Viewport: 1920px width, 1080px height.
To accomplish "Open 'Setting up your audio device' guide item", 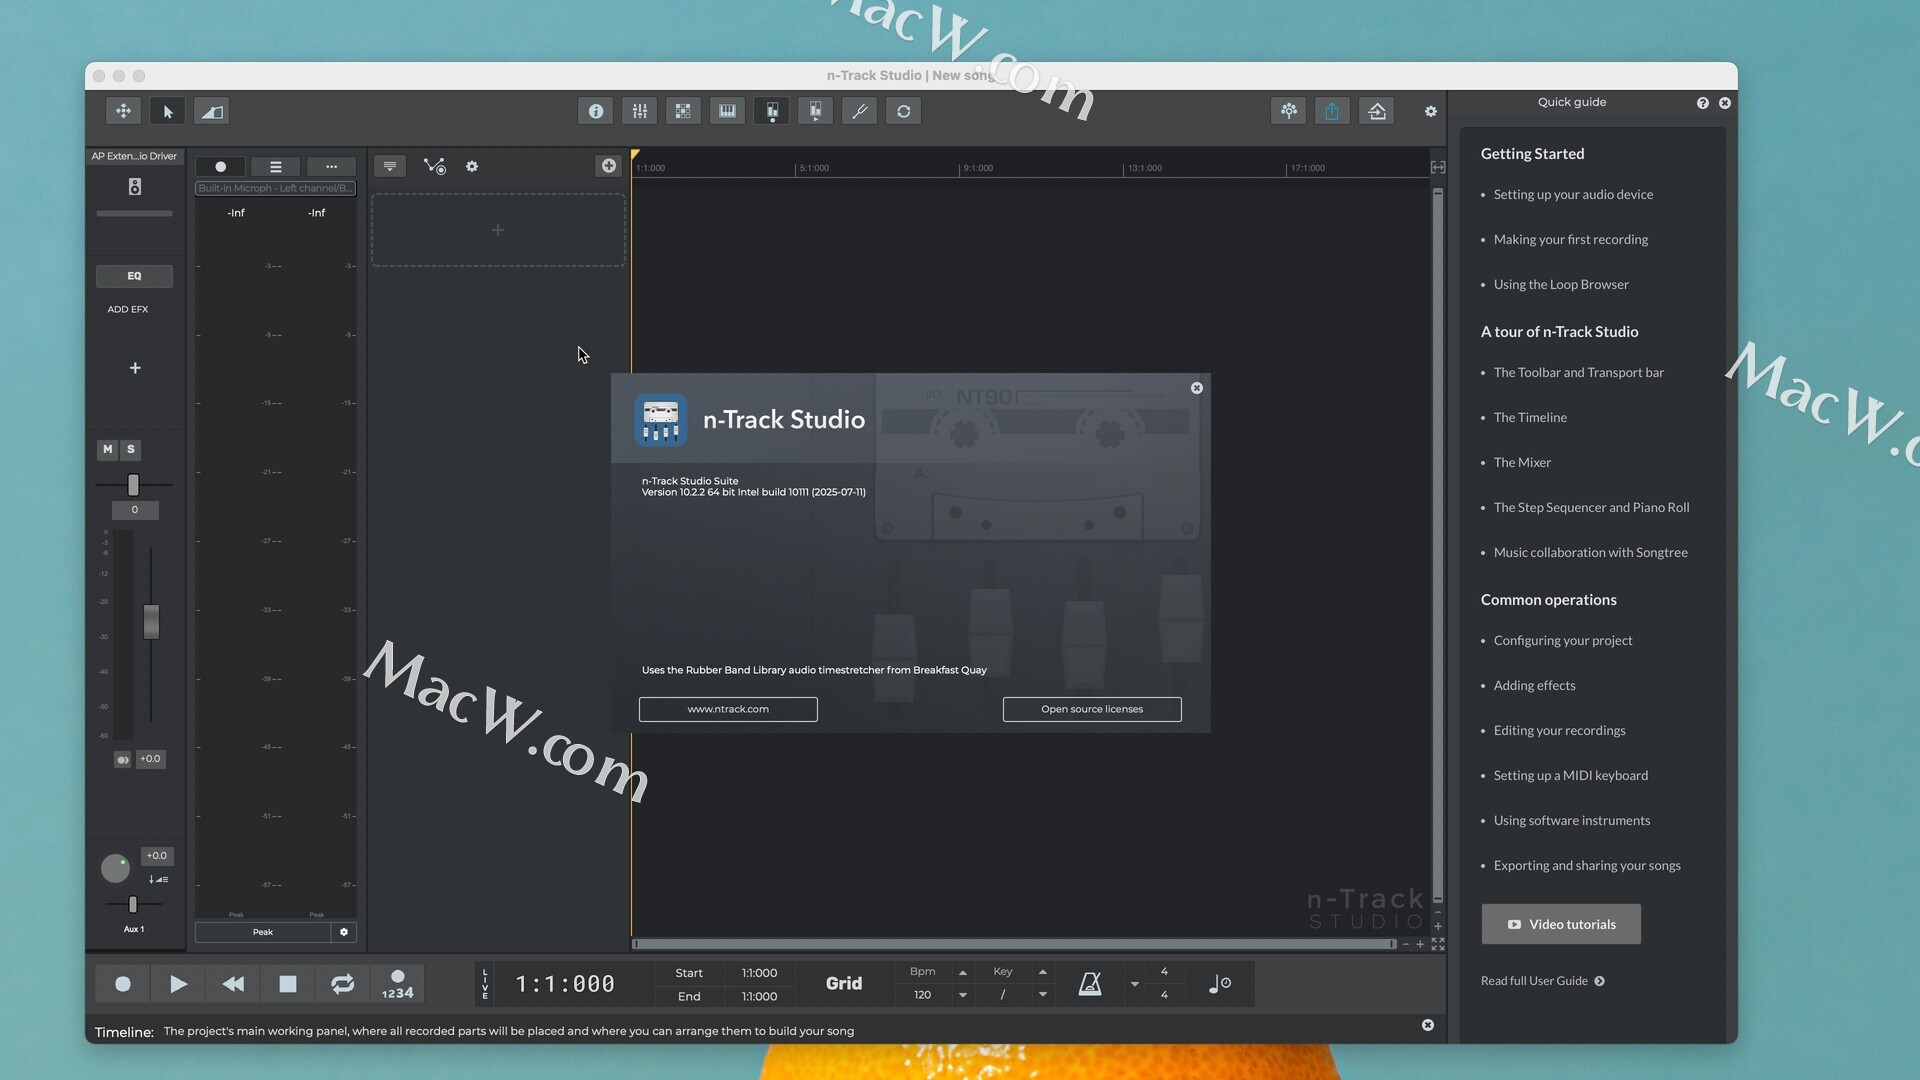I will [1573, 195].
